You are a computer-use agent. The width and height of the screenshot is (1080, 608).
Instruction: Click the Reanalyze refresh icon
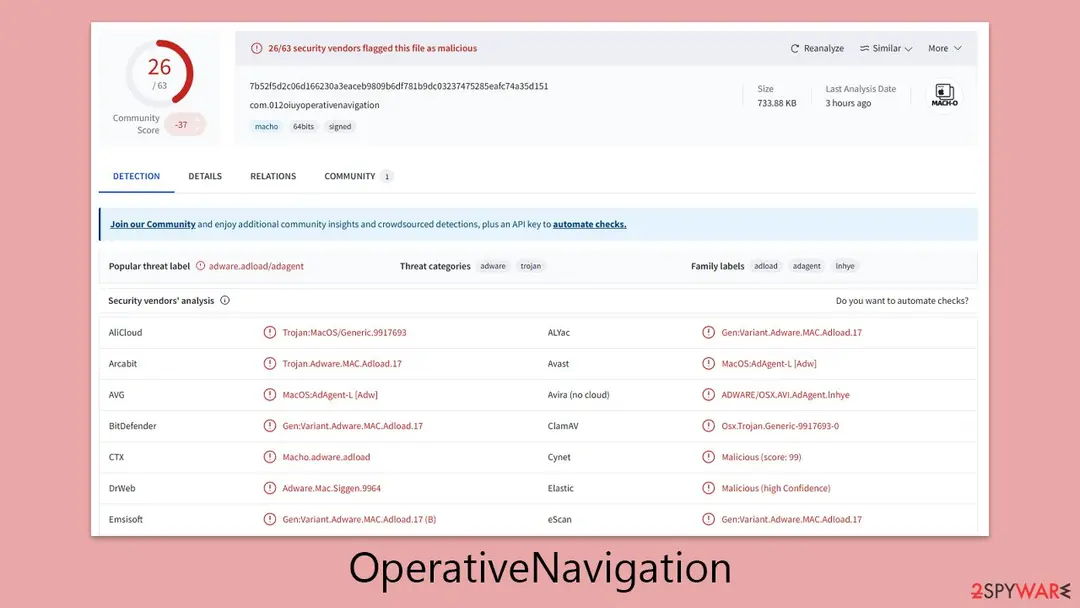pyautogui.click(x=795, y=48)
